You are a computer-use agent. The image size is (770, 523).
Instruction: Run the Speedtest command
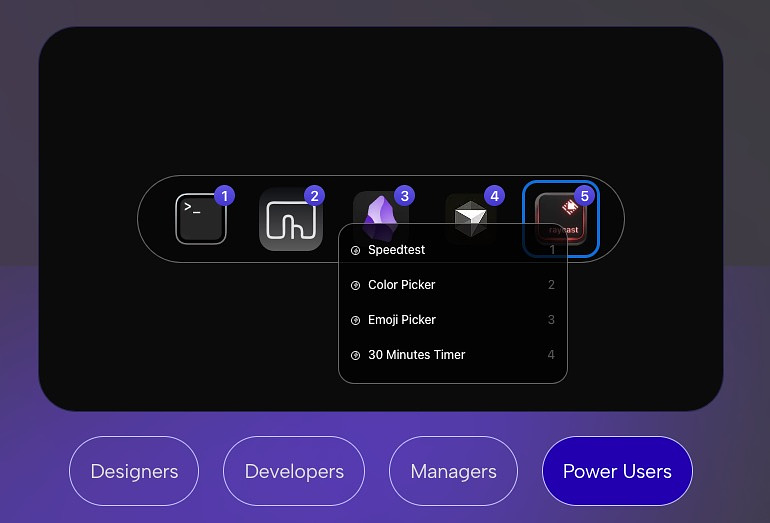[453, 250]
